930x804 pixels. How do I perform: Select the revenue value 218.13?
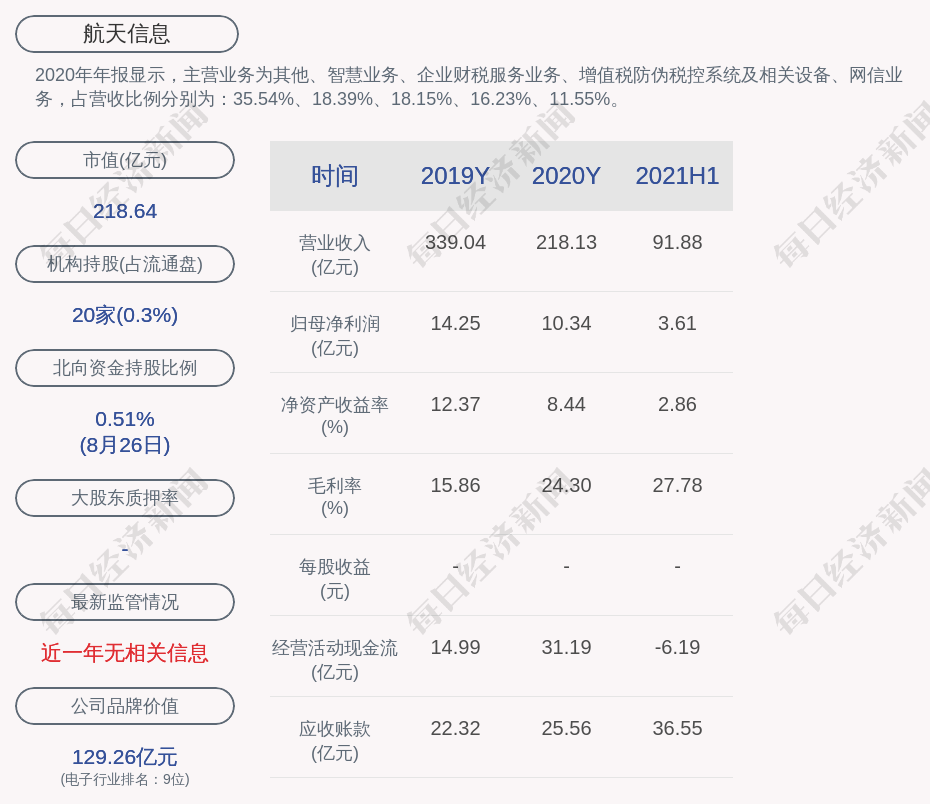(x=566, y=243)
